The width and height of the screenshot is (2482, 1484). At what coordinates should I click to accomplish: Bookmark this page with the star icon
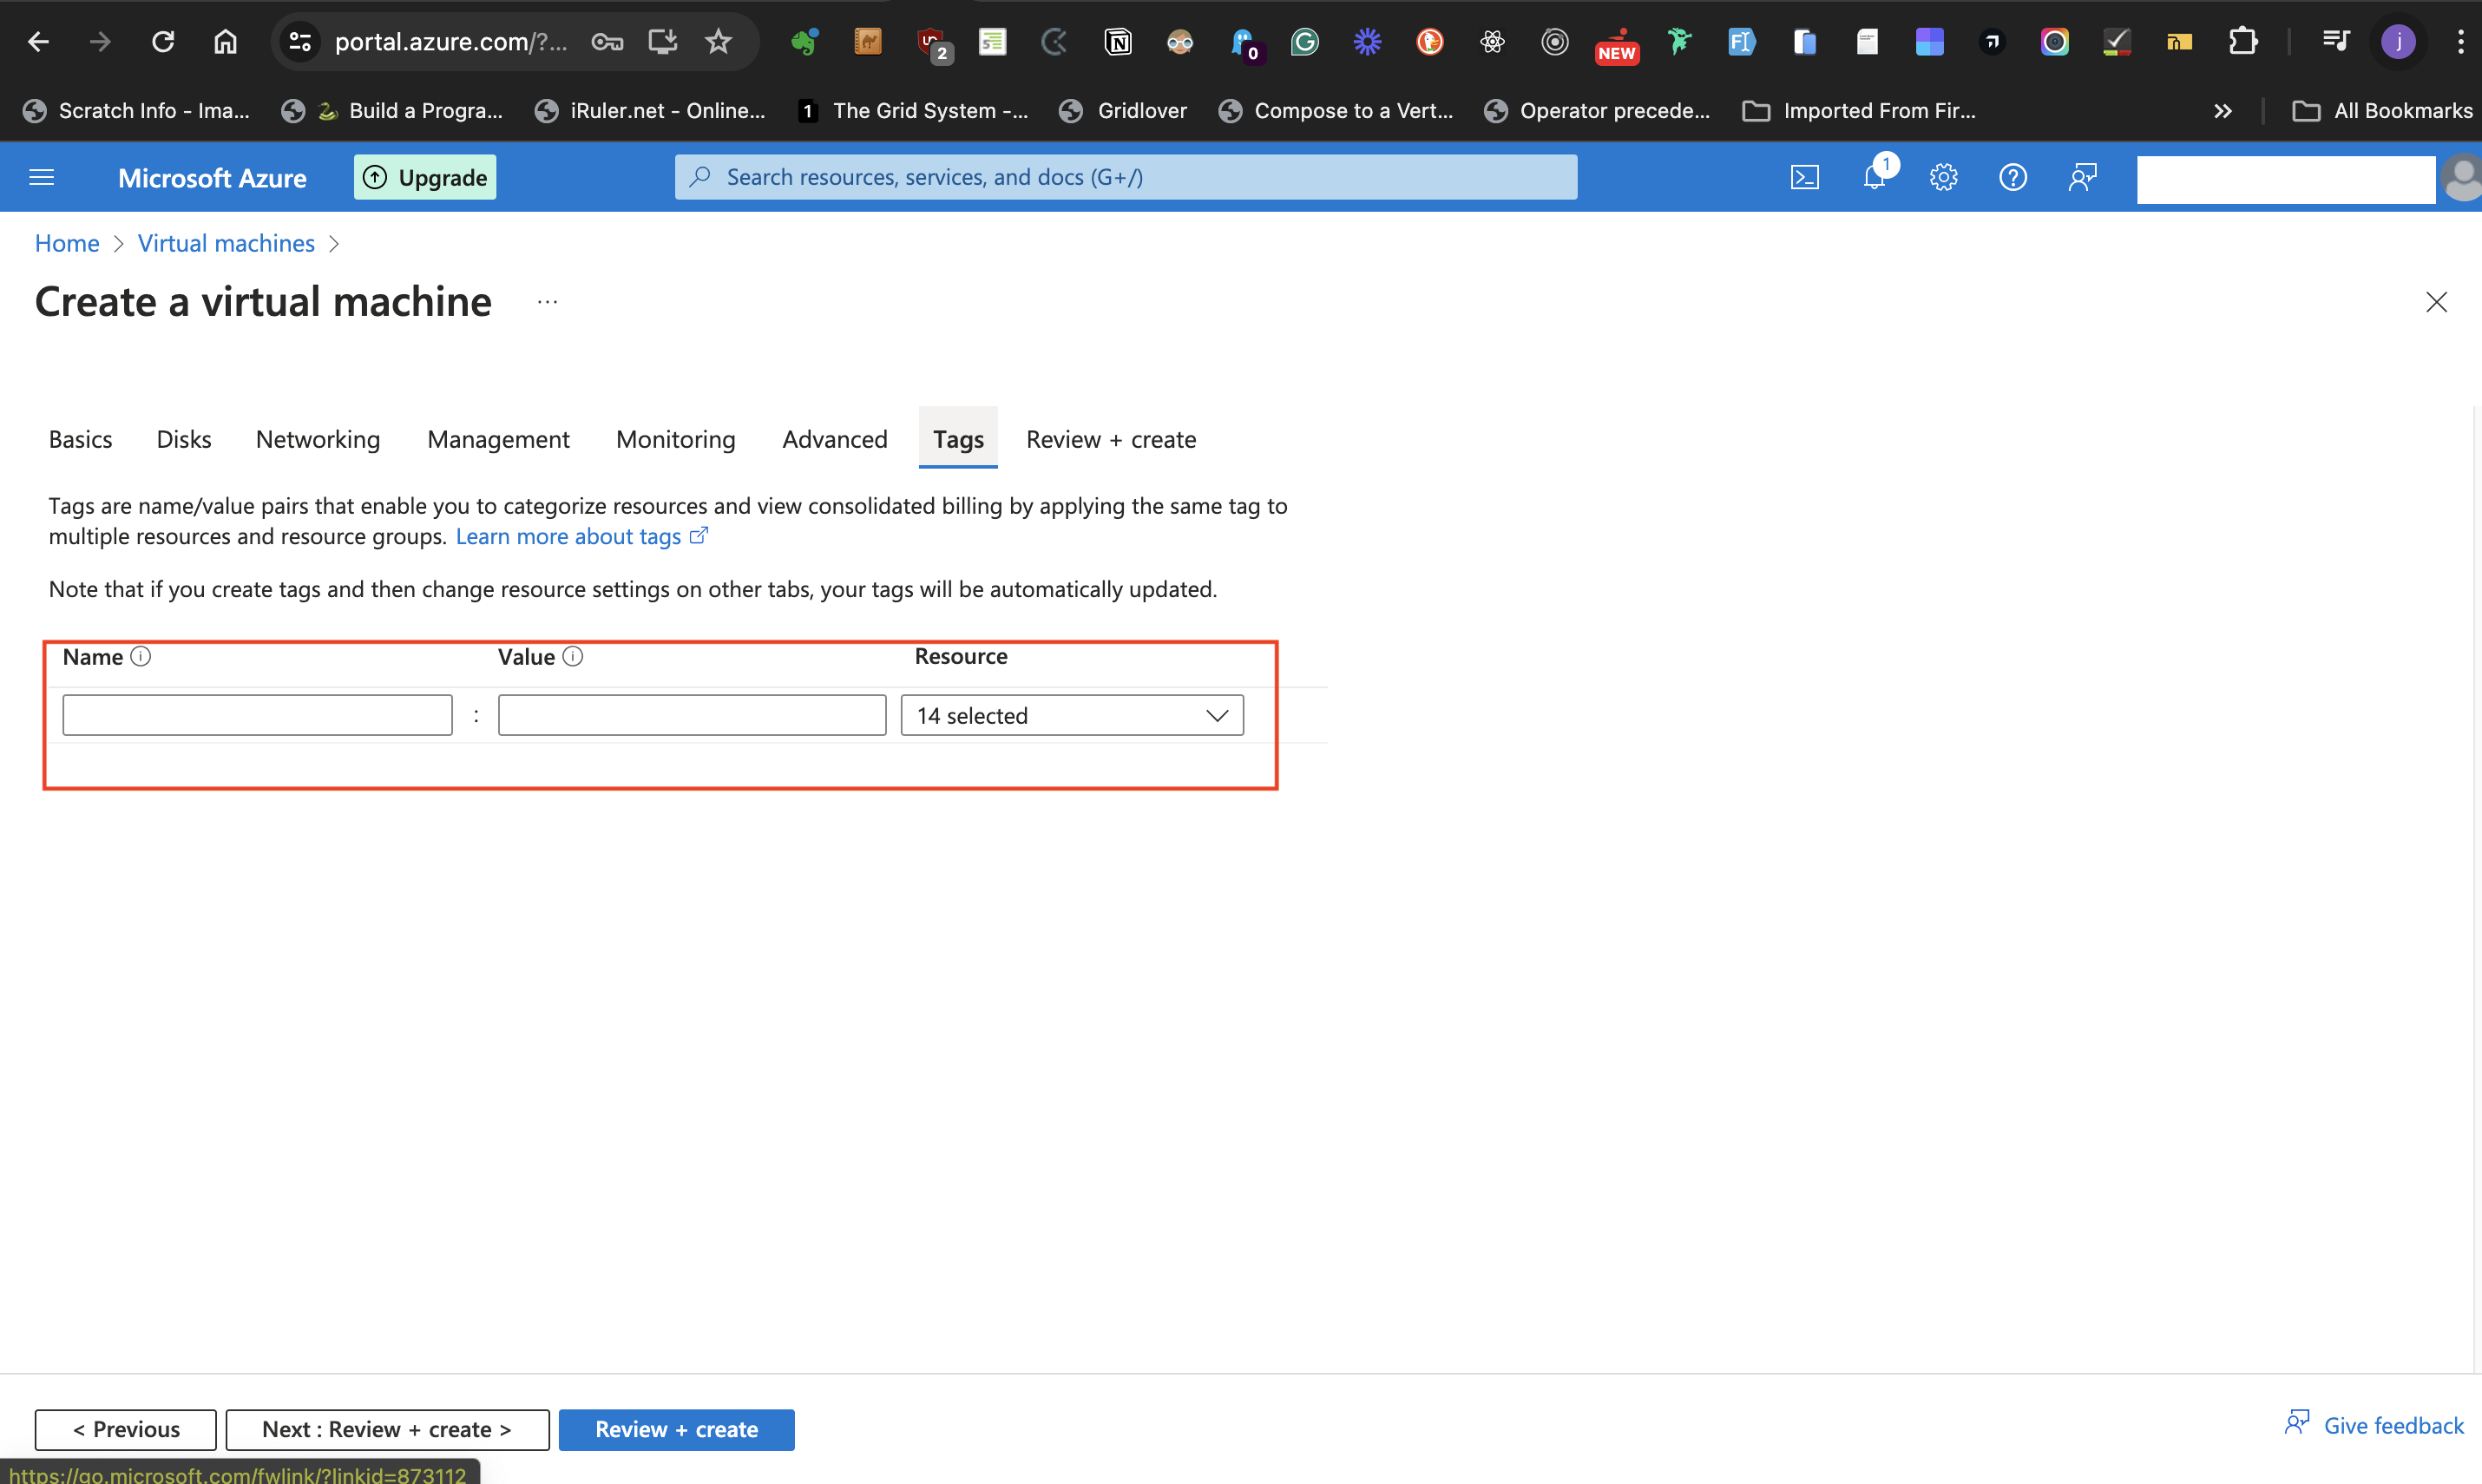718,41
